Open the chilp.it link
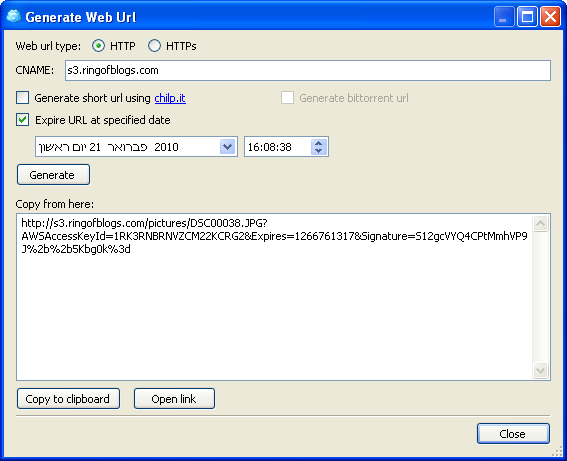The width and height of the screenshot is (567, 461). coord(170,98)
